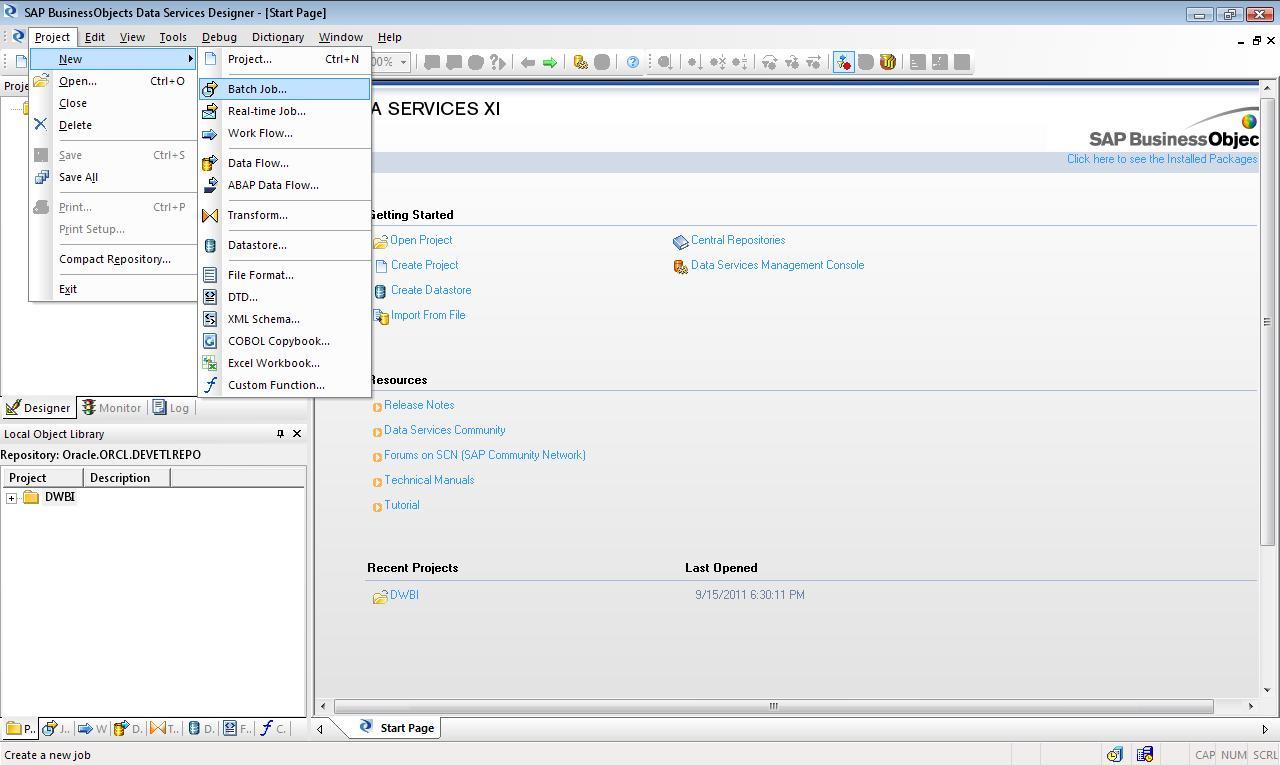Click the highlighted breakpoint filter toolbar icon
This screenshot has width=1280, height=765.
coord(844,62)
